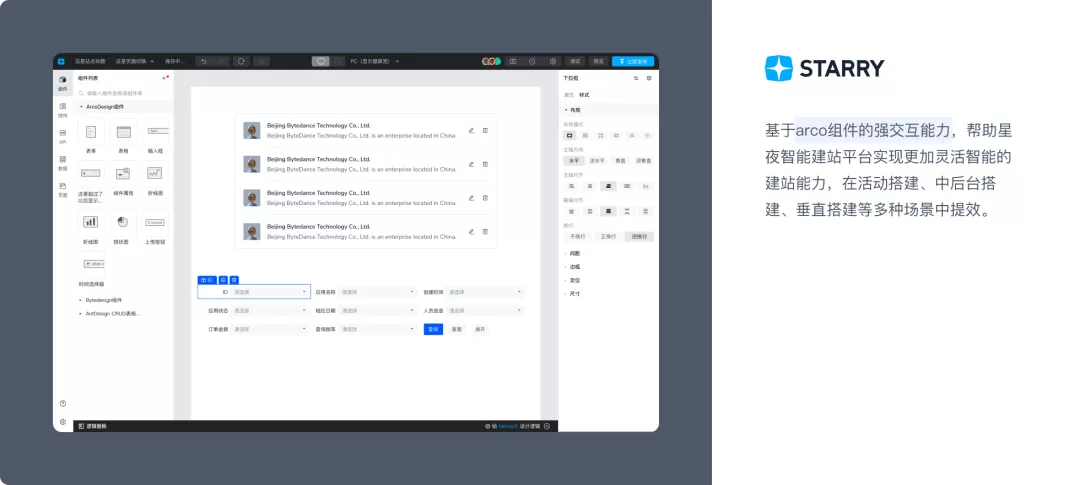Screen dimensions: 1080x485
Task: Click the add-component plus icon with red dot
Action: (164, 78)
